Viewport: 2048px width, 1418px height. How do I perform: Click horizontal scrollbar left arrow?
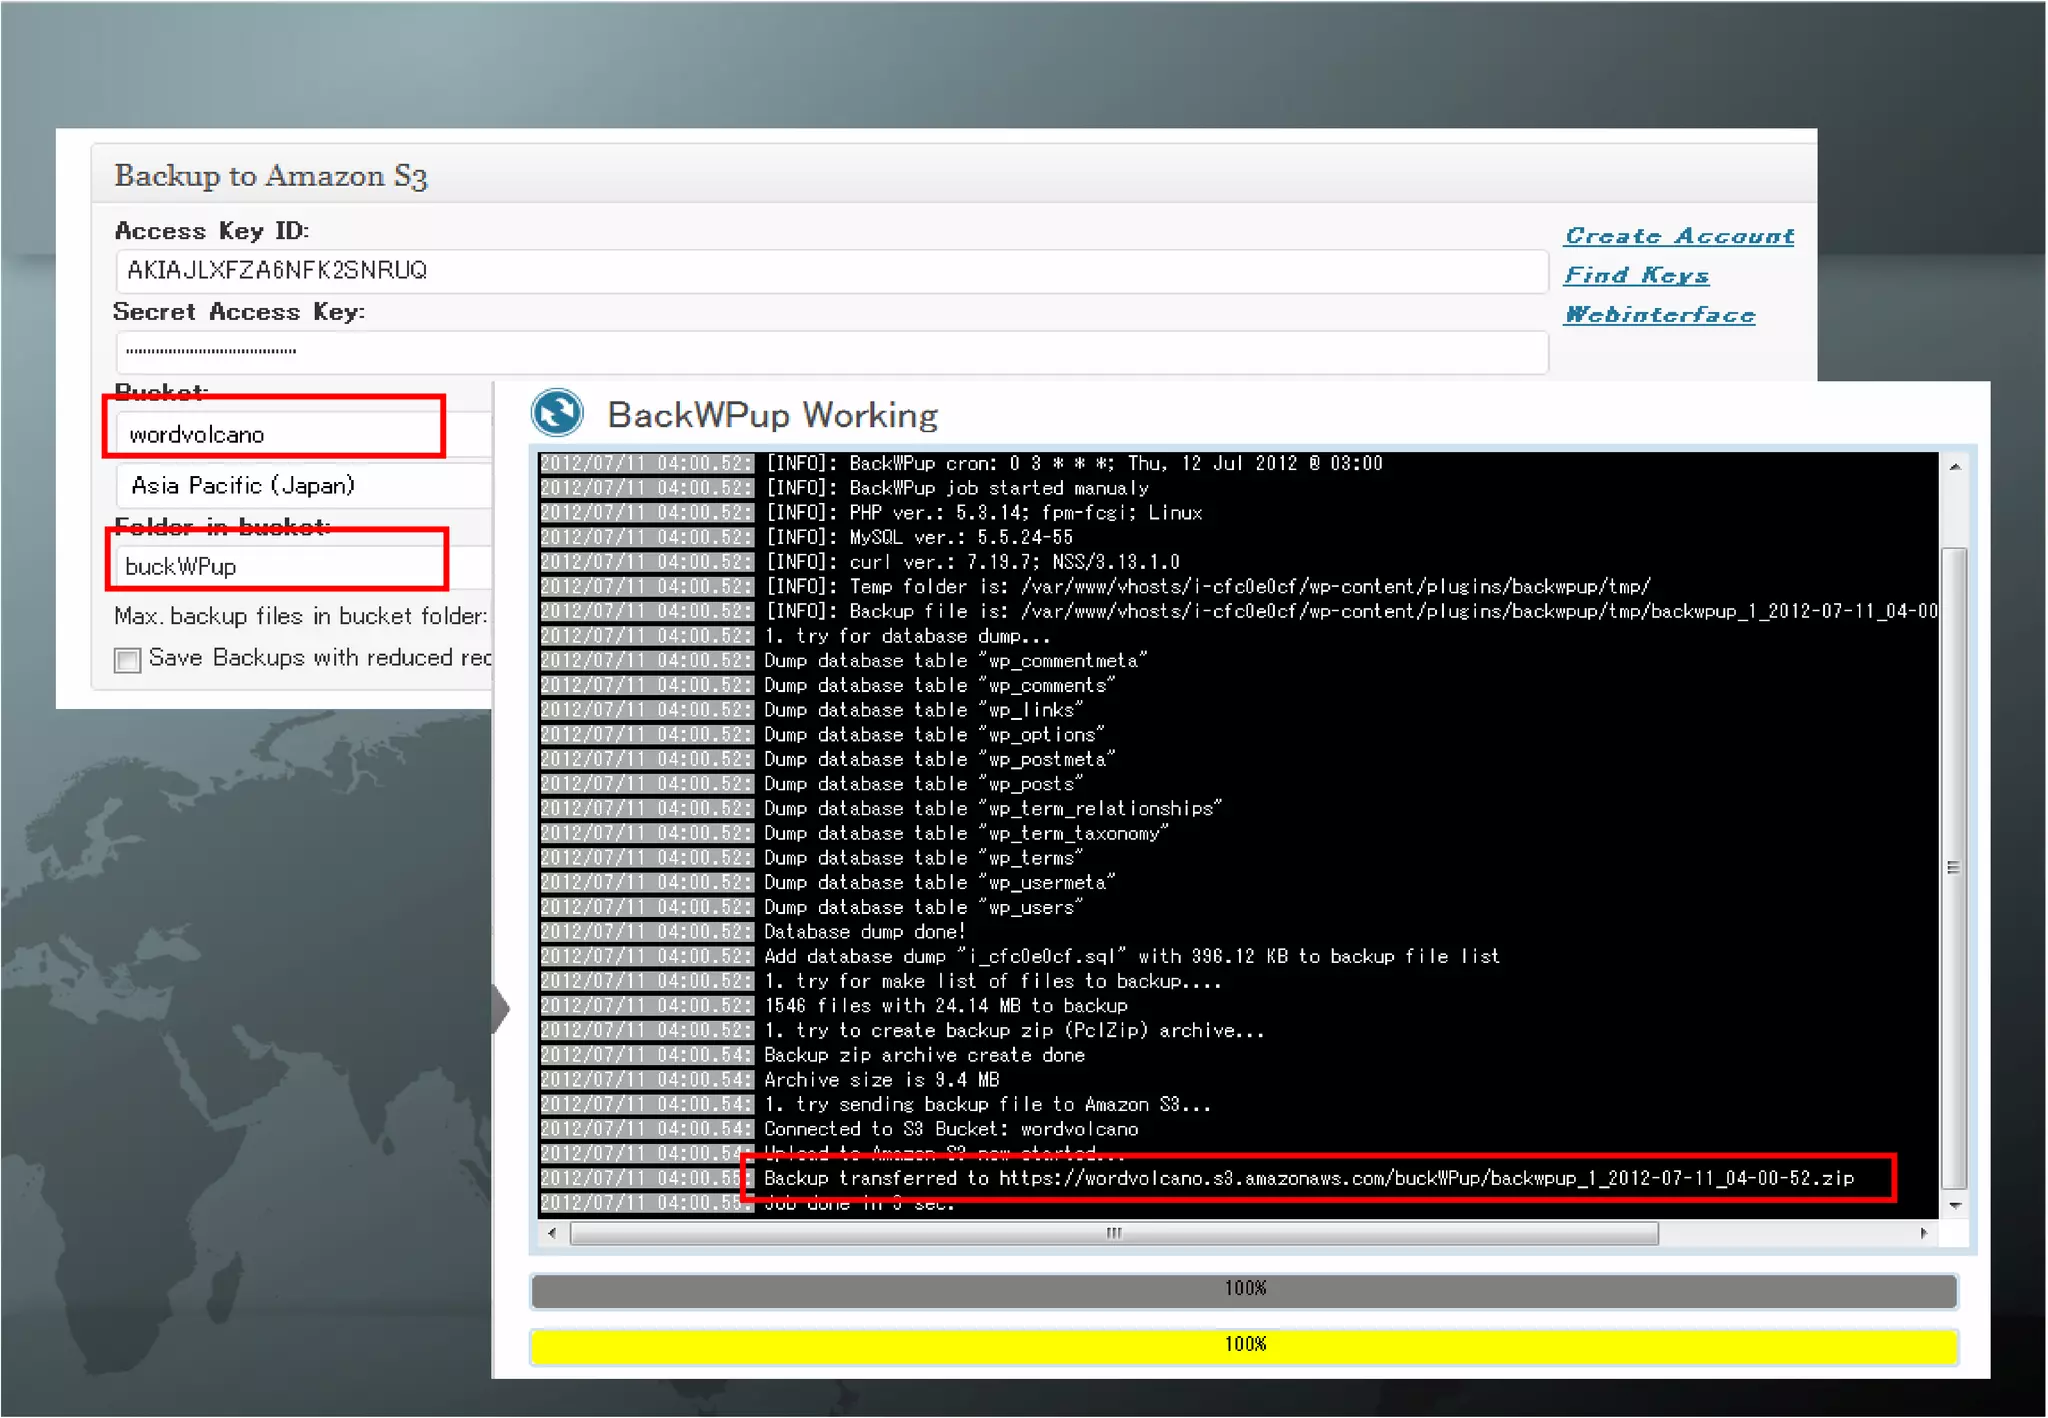[x=553, y=1233]
